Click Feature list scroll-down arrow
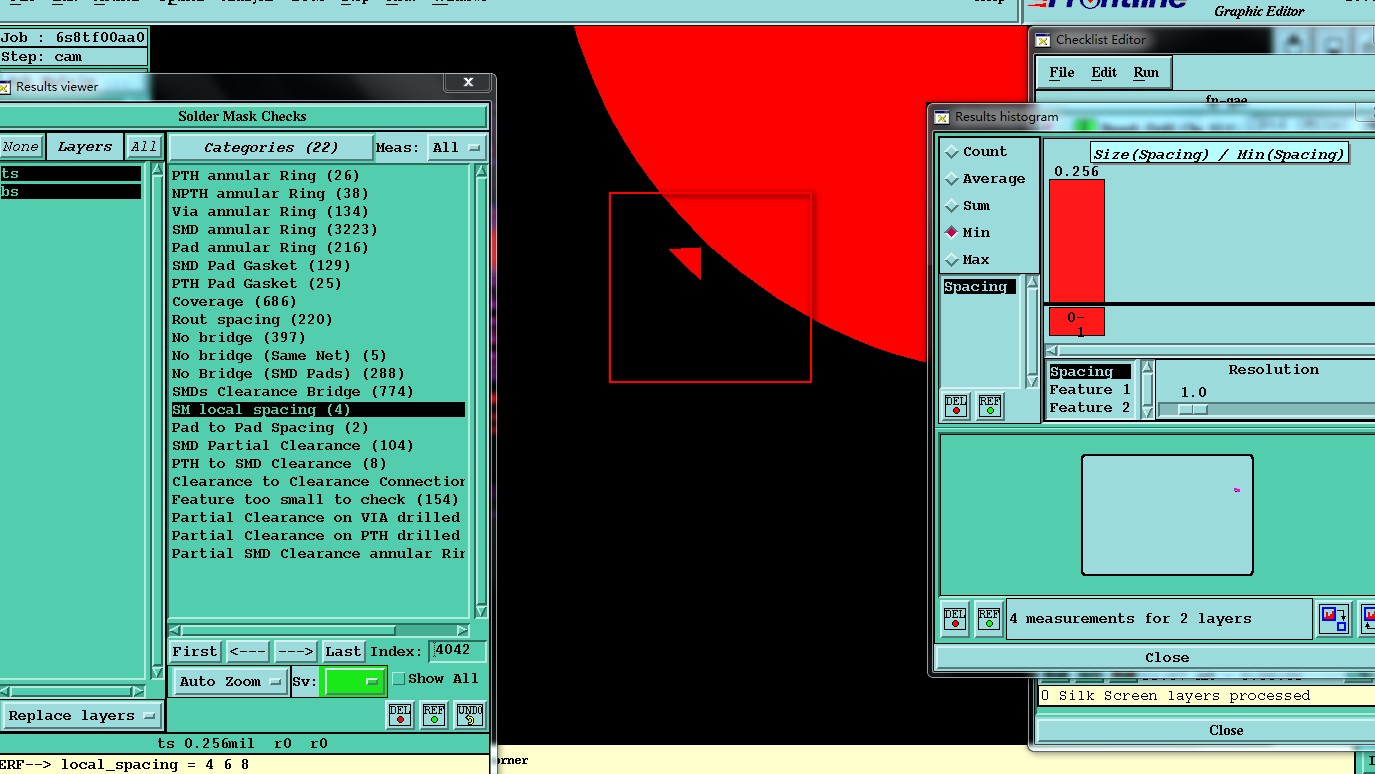Image resolution: width=1375 pixels, height=774 pixels. click(x=1148, y=413)
